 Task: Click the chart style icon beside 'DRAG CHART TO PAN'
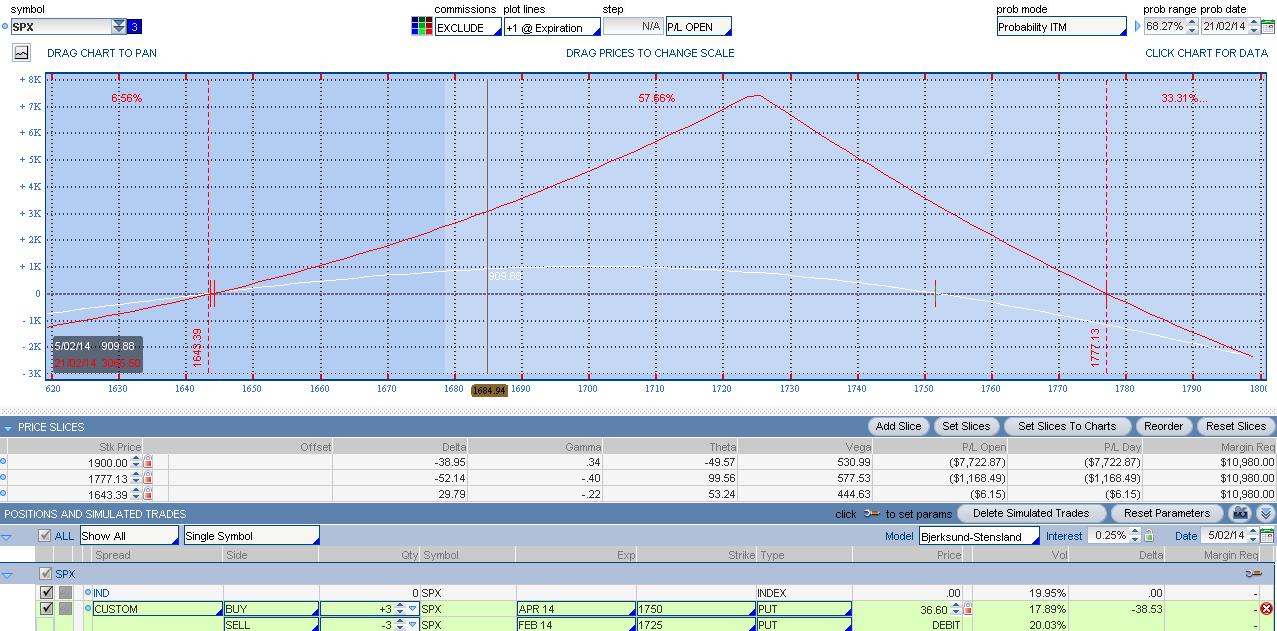click(x=21, y=53)
